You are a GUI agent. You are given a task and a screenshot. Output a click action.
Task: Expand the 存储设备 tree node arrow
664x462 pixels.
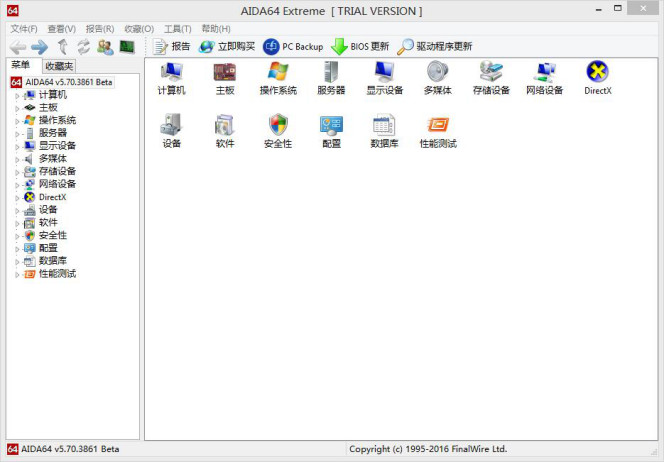click(17, 172)
